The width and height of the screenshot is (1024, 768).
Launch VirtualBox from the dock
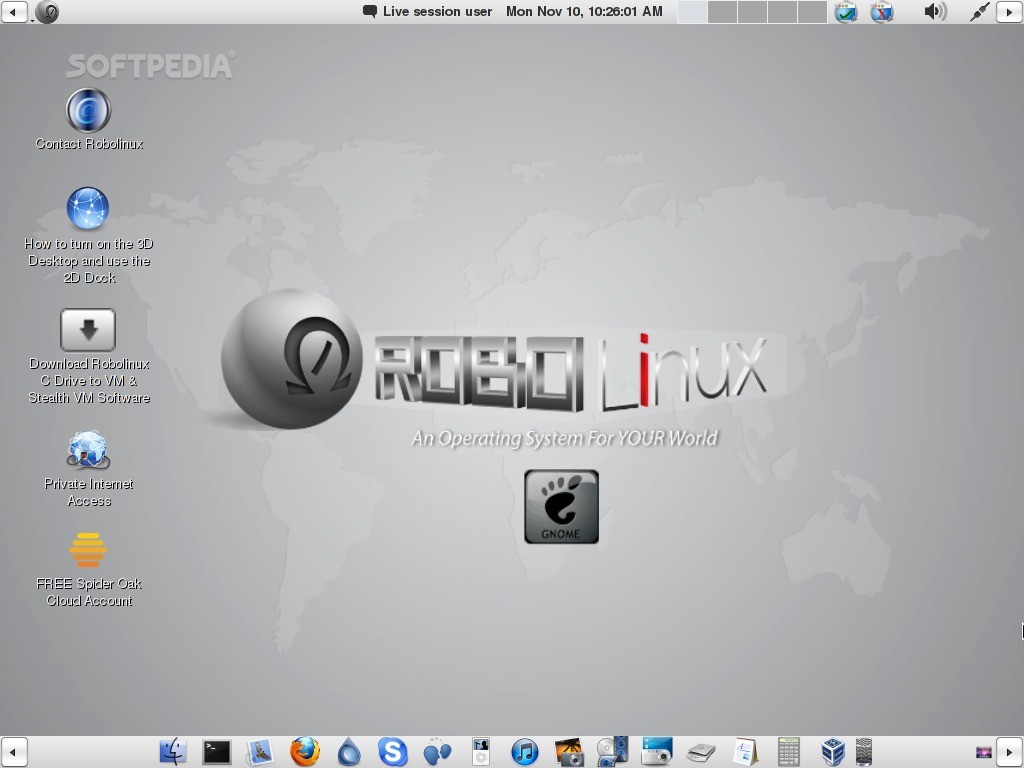833,752
